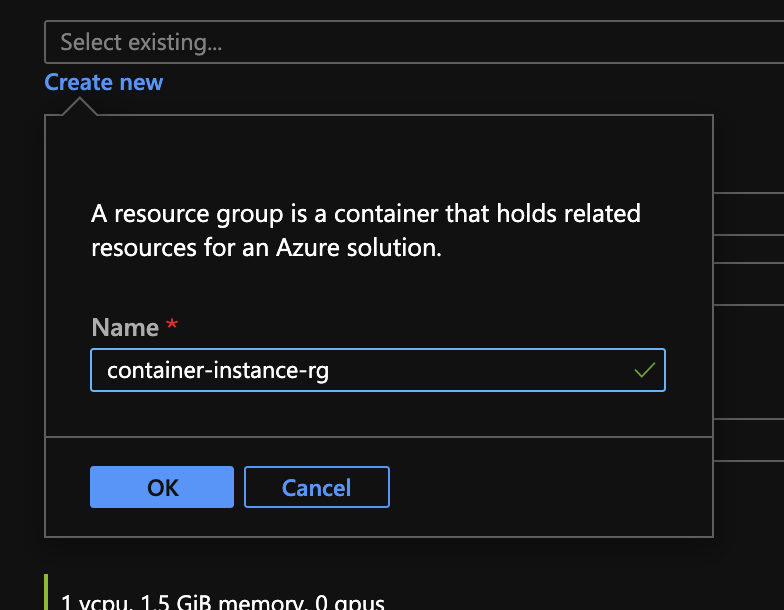784x610 pixels.
Task: Click the callout pointer arrow under Create new
Action: (79, 106)
